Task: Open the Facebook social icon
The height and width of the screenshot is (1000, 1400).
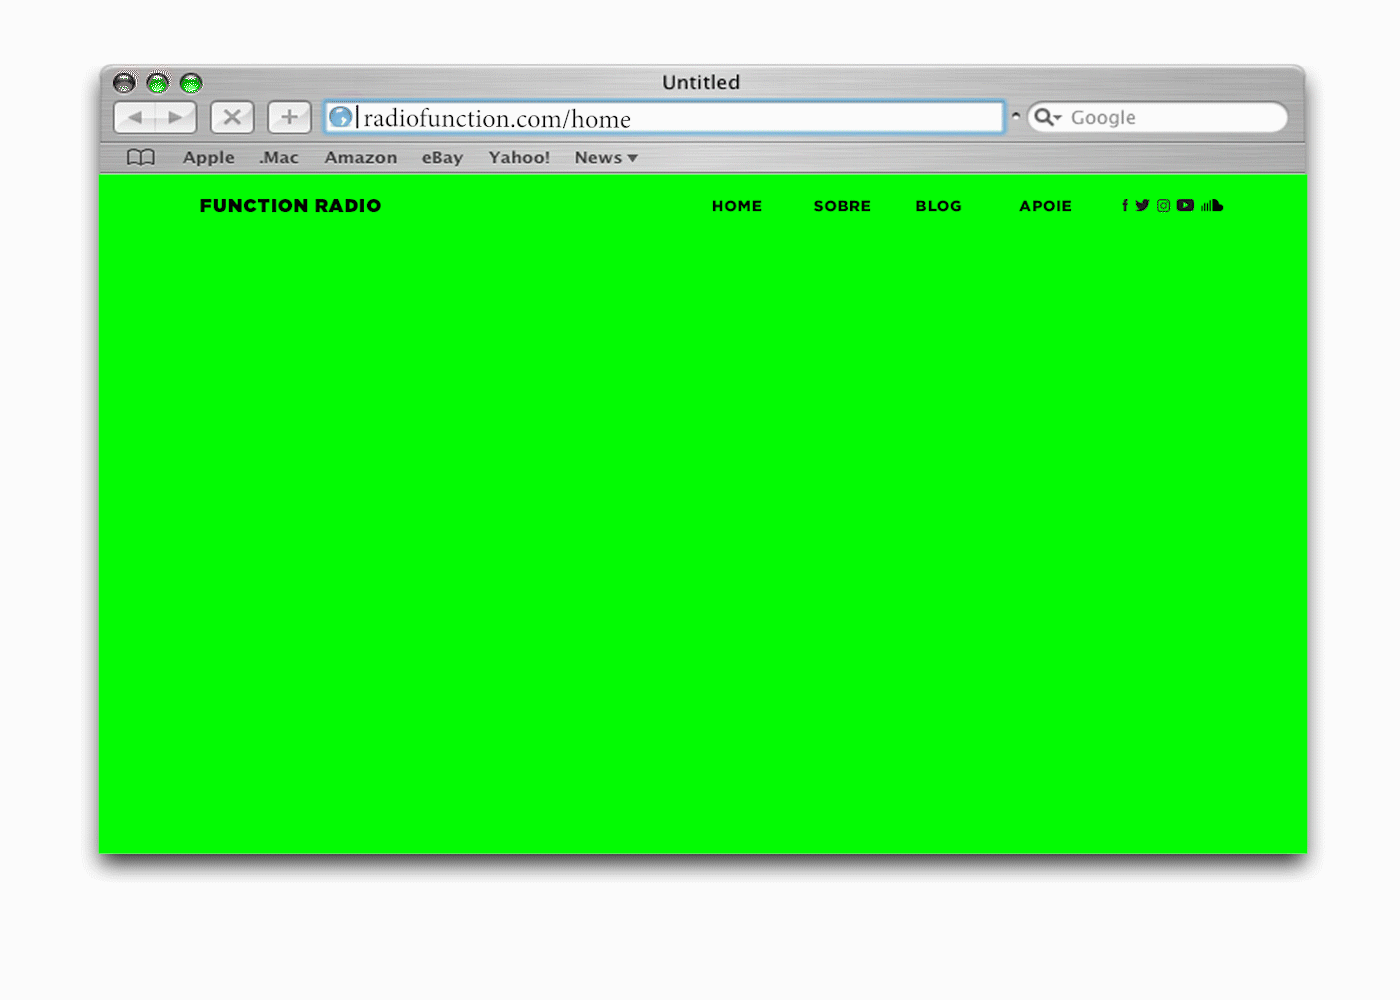Action: coord(1125,205)
